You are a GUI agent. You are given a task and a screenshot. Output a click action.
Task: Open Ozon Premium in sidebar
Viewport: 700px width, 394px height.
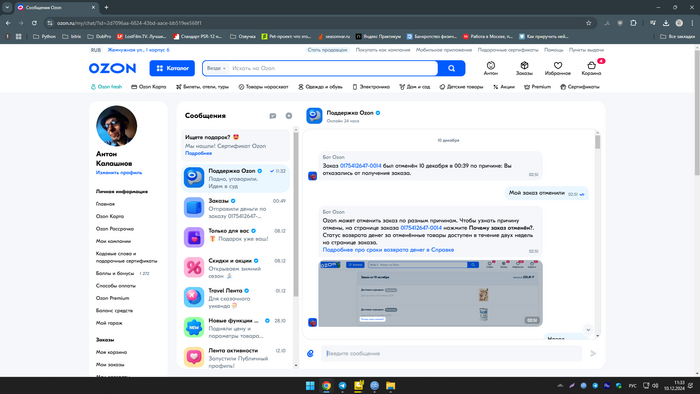(112, 298)
